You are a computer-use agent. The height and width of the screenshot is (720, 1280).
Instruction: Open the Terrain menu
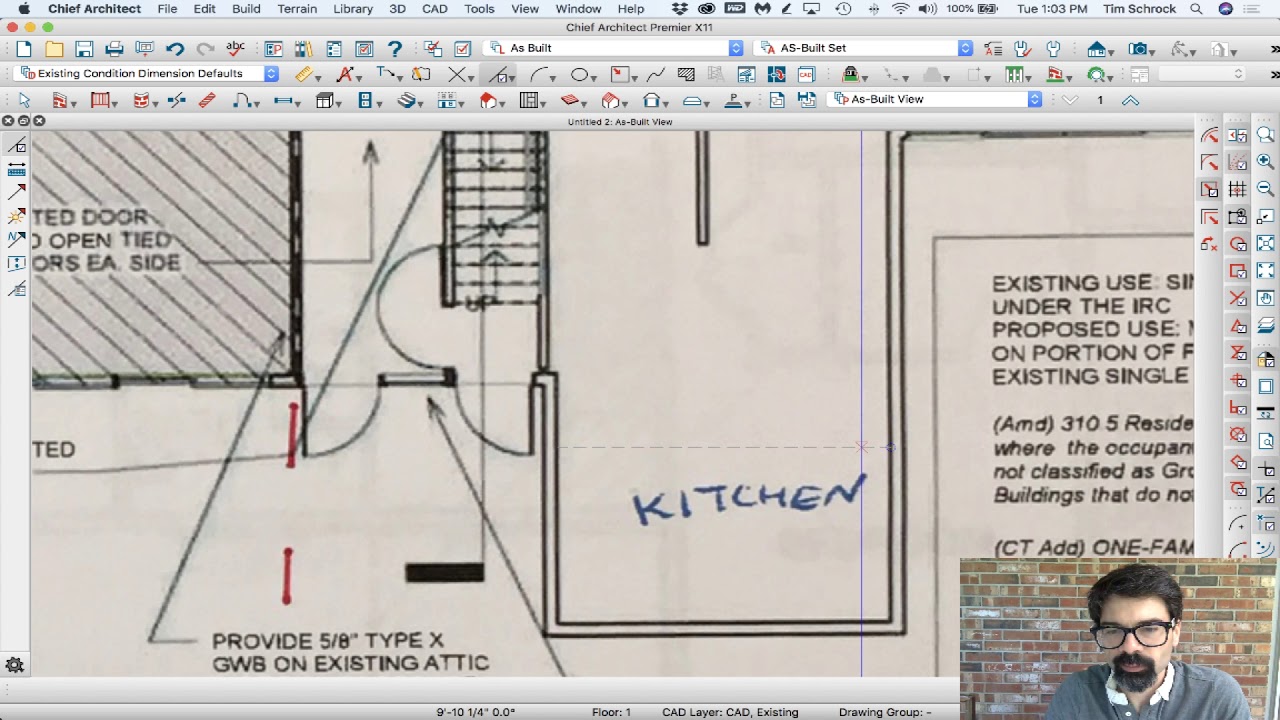tap(297, 9)
